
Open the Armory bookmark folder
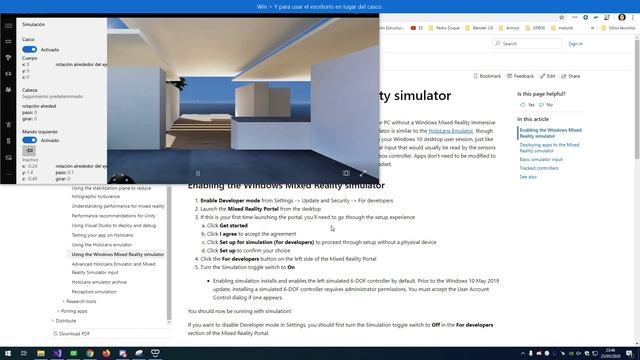509,28
